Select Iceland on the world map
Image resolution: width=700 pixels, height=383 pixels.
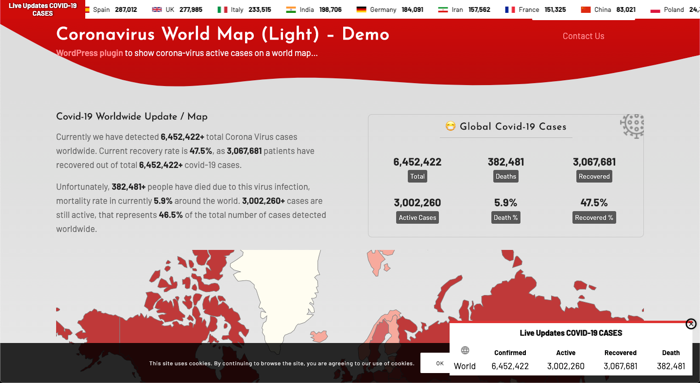coord(319,336)
